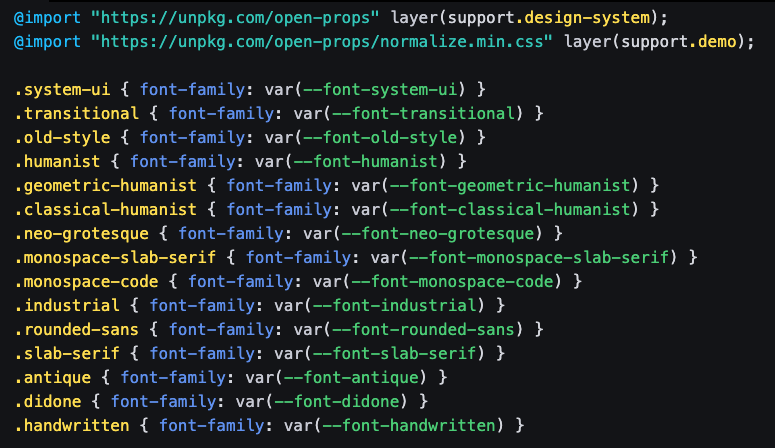The image size is (775, 448).
Task: Click the .neo-grotesque selector
Action: [82, 234]
